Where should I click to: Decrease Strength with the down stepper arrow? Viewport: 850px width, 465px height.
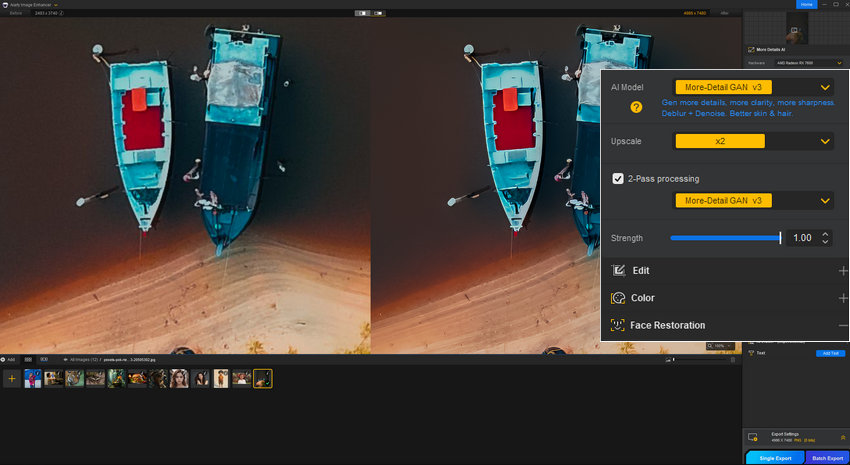coord(825,242)
